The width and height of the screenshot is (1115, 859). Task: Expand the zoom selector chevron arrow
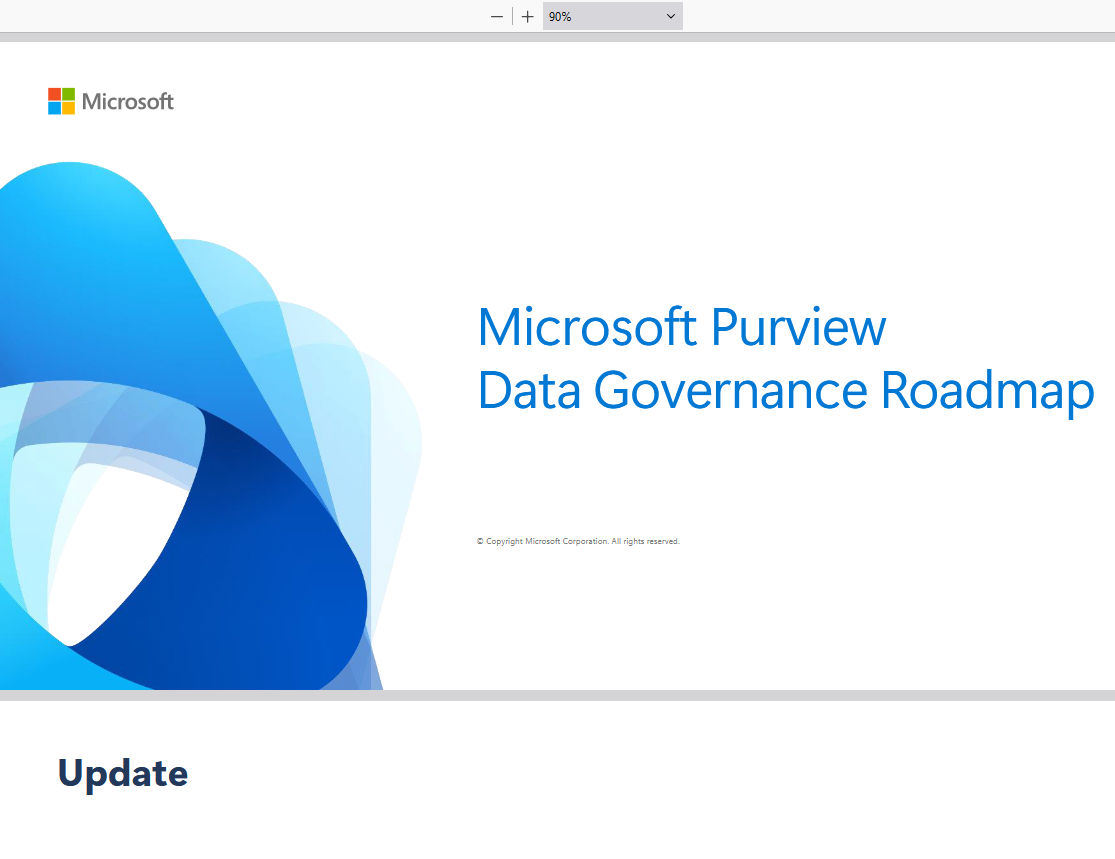point(671,17)
